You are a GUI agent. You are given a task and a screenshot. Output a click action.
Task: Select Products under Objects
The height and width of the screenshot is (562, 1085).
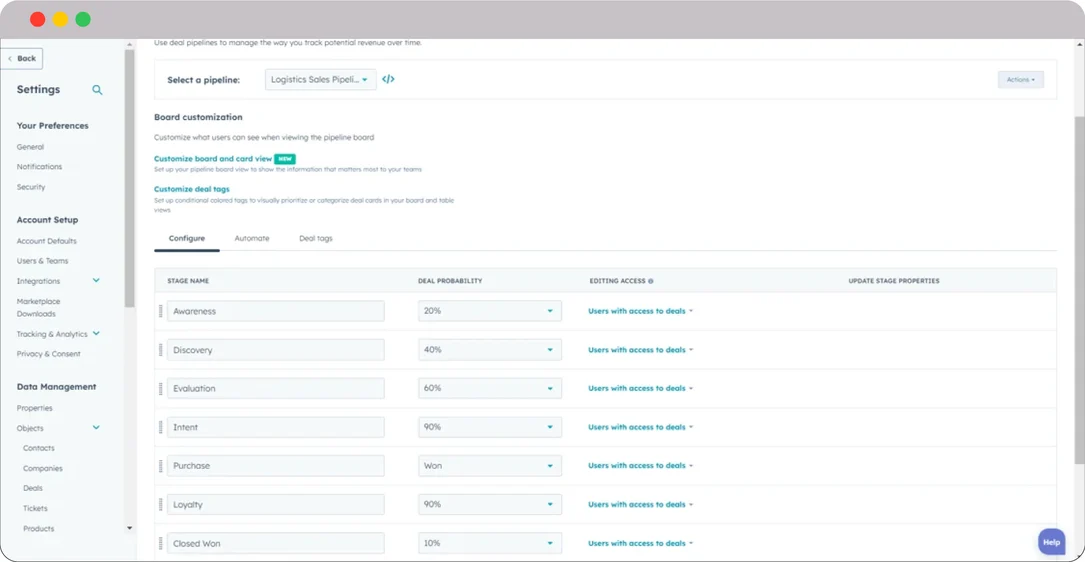coord(39,529)
